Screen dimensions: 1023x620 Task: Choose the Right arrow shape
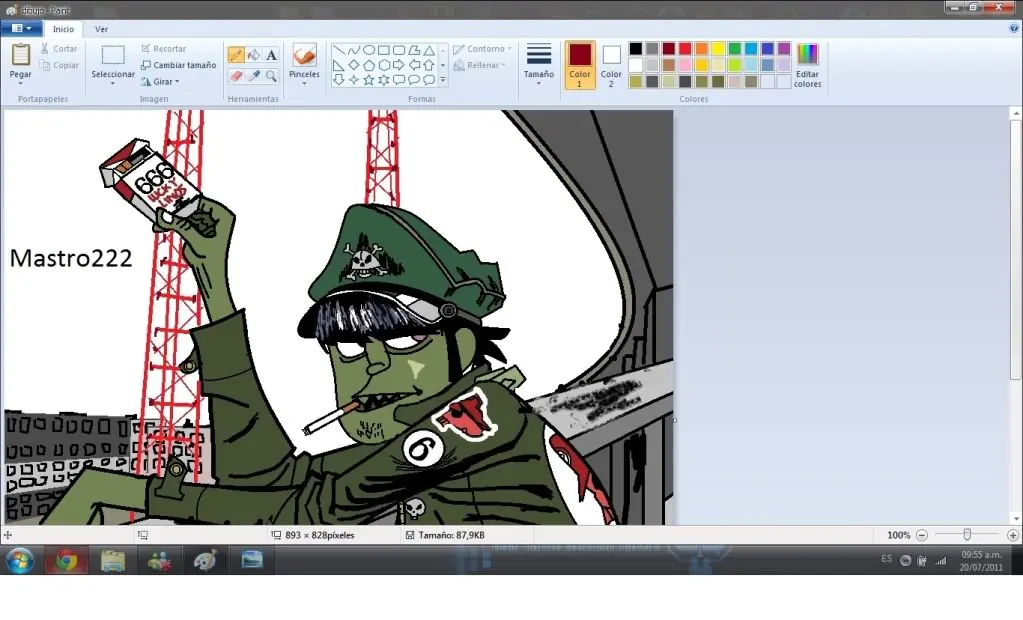399,65
